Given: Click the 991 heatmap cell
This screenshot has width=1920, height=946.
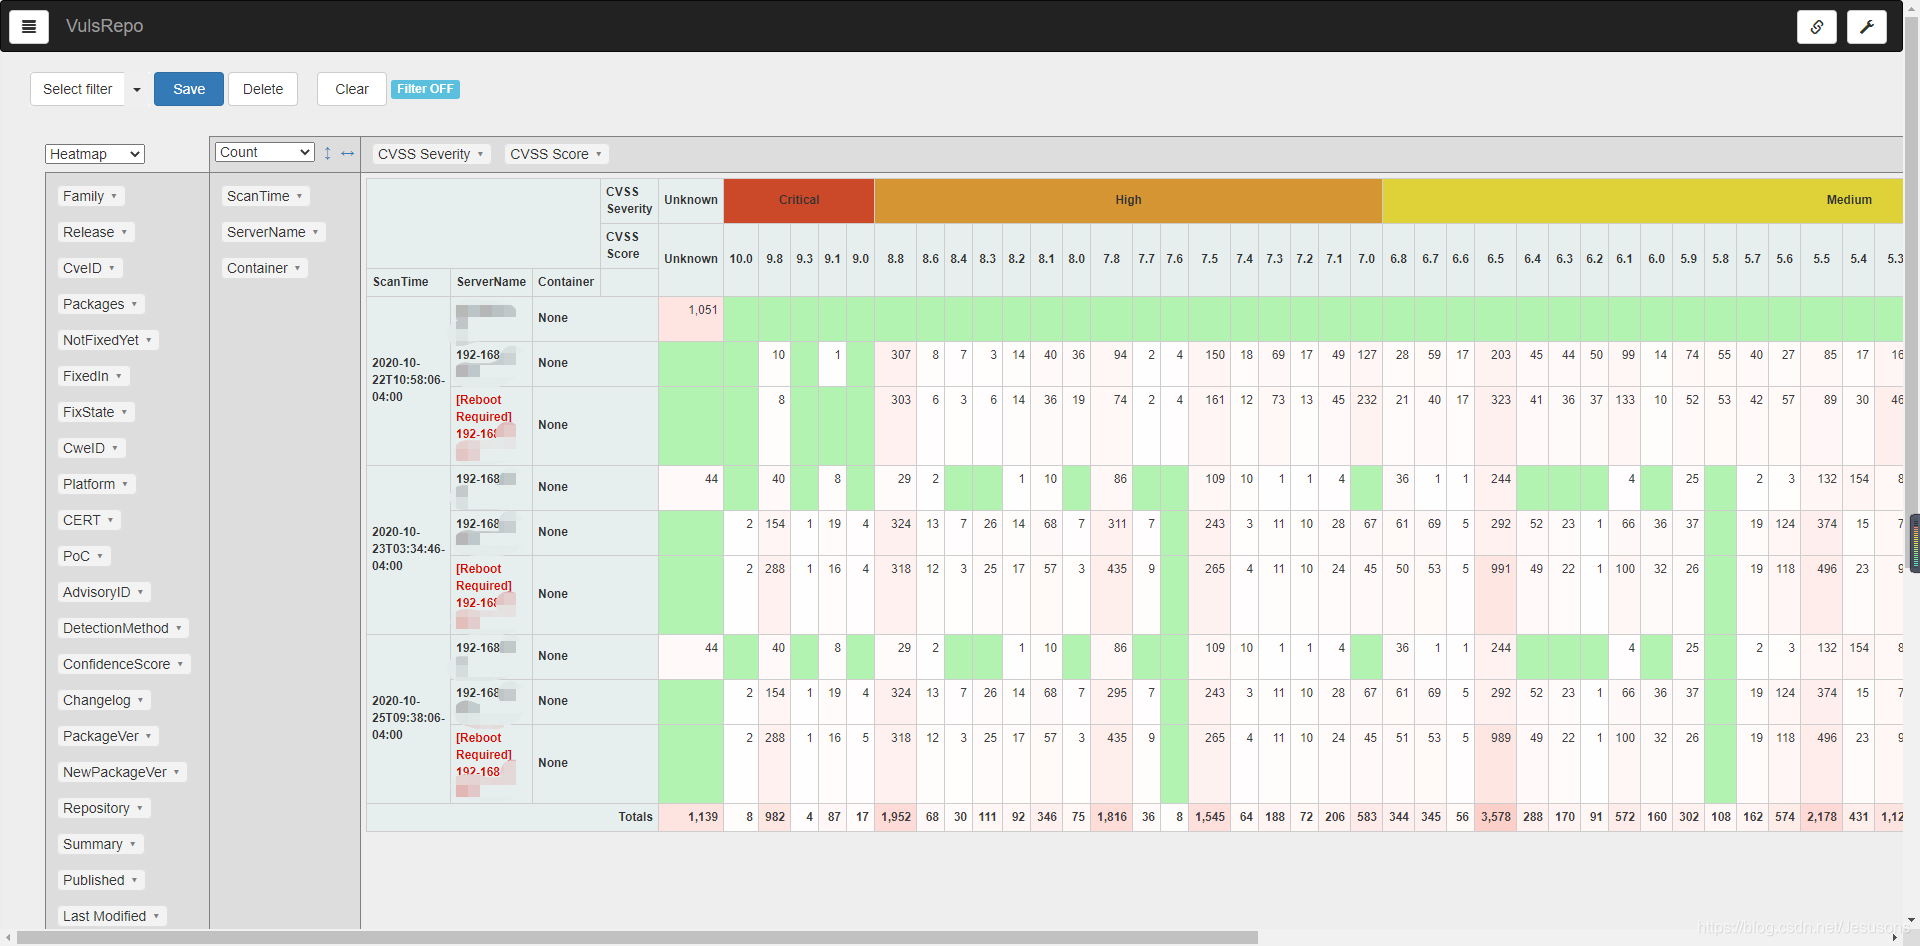Looking at the screenshot, I should pos(1495,595).
